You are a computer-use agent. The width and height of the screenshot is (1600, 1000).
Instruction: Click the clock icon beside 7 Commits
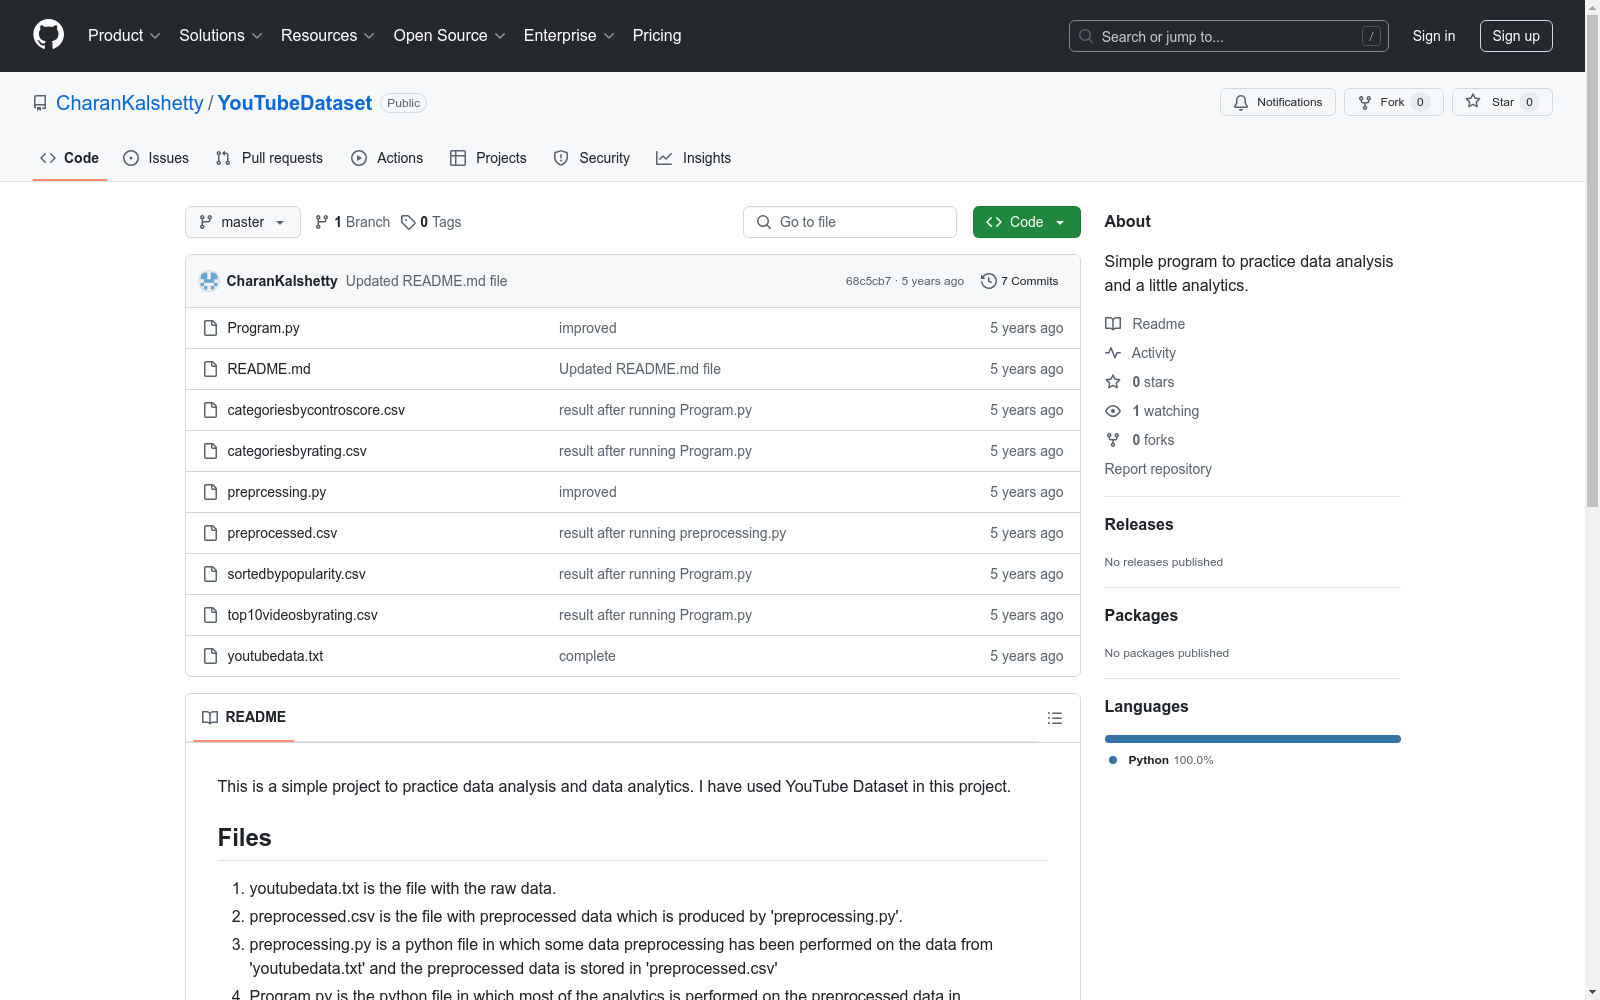[x=989, y=281]
